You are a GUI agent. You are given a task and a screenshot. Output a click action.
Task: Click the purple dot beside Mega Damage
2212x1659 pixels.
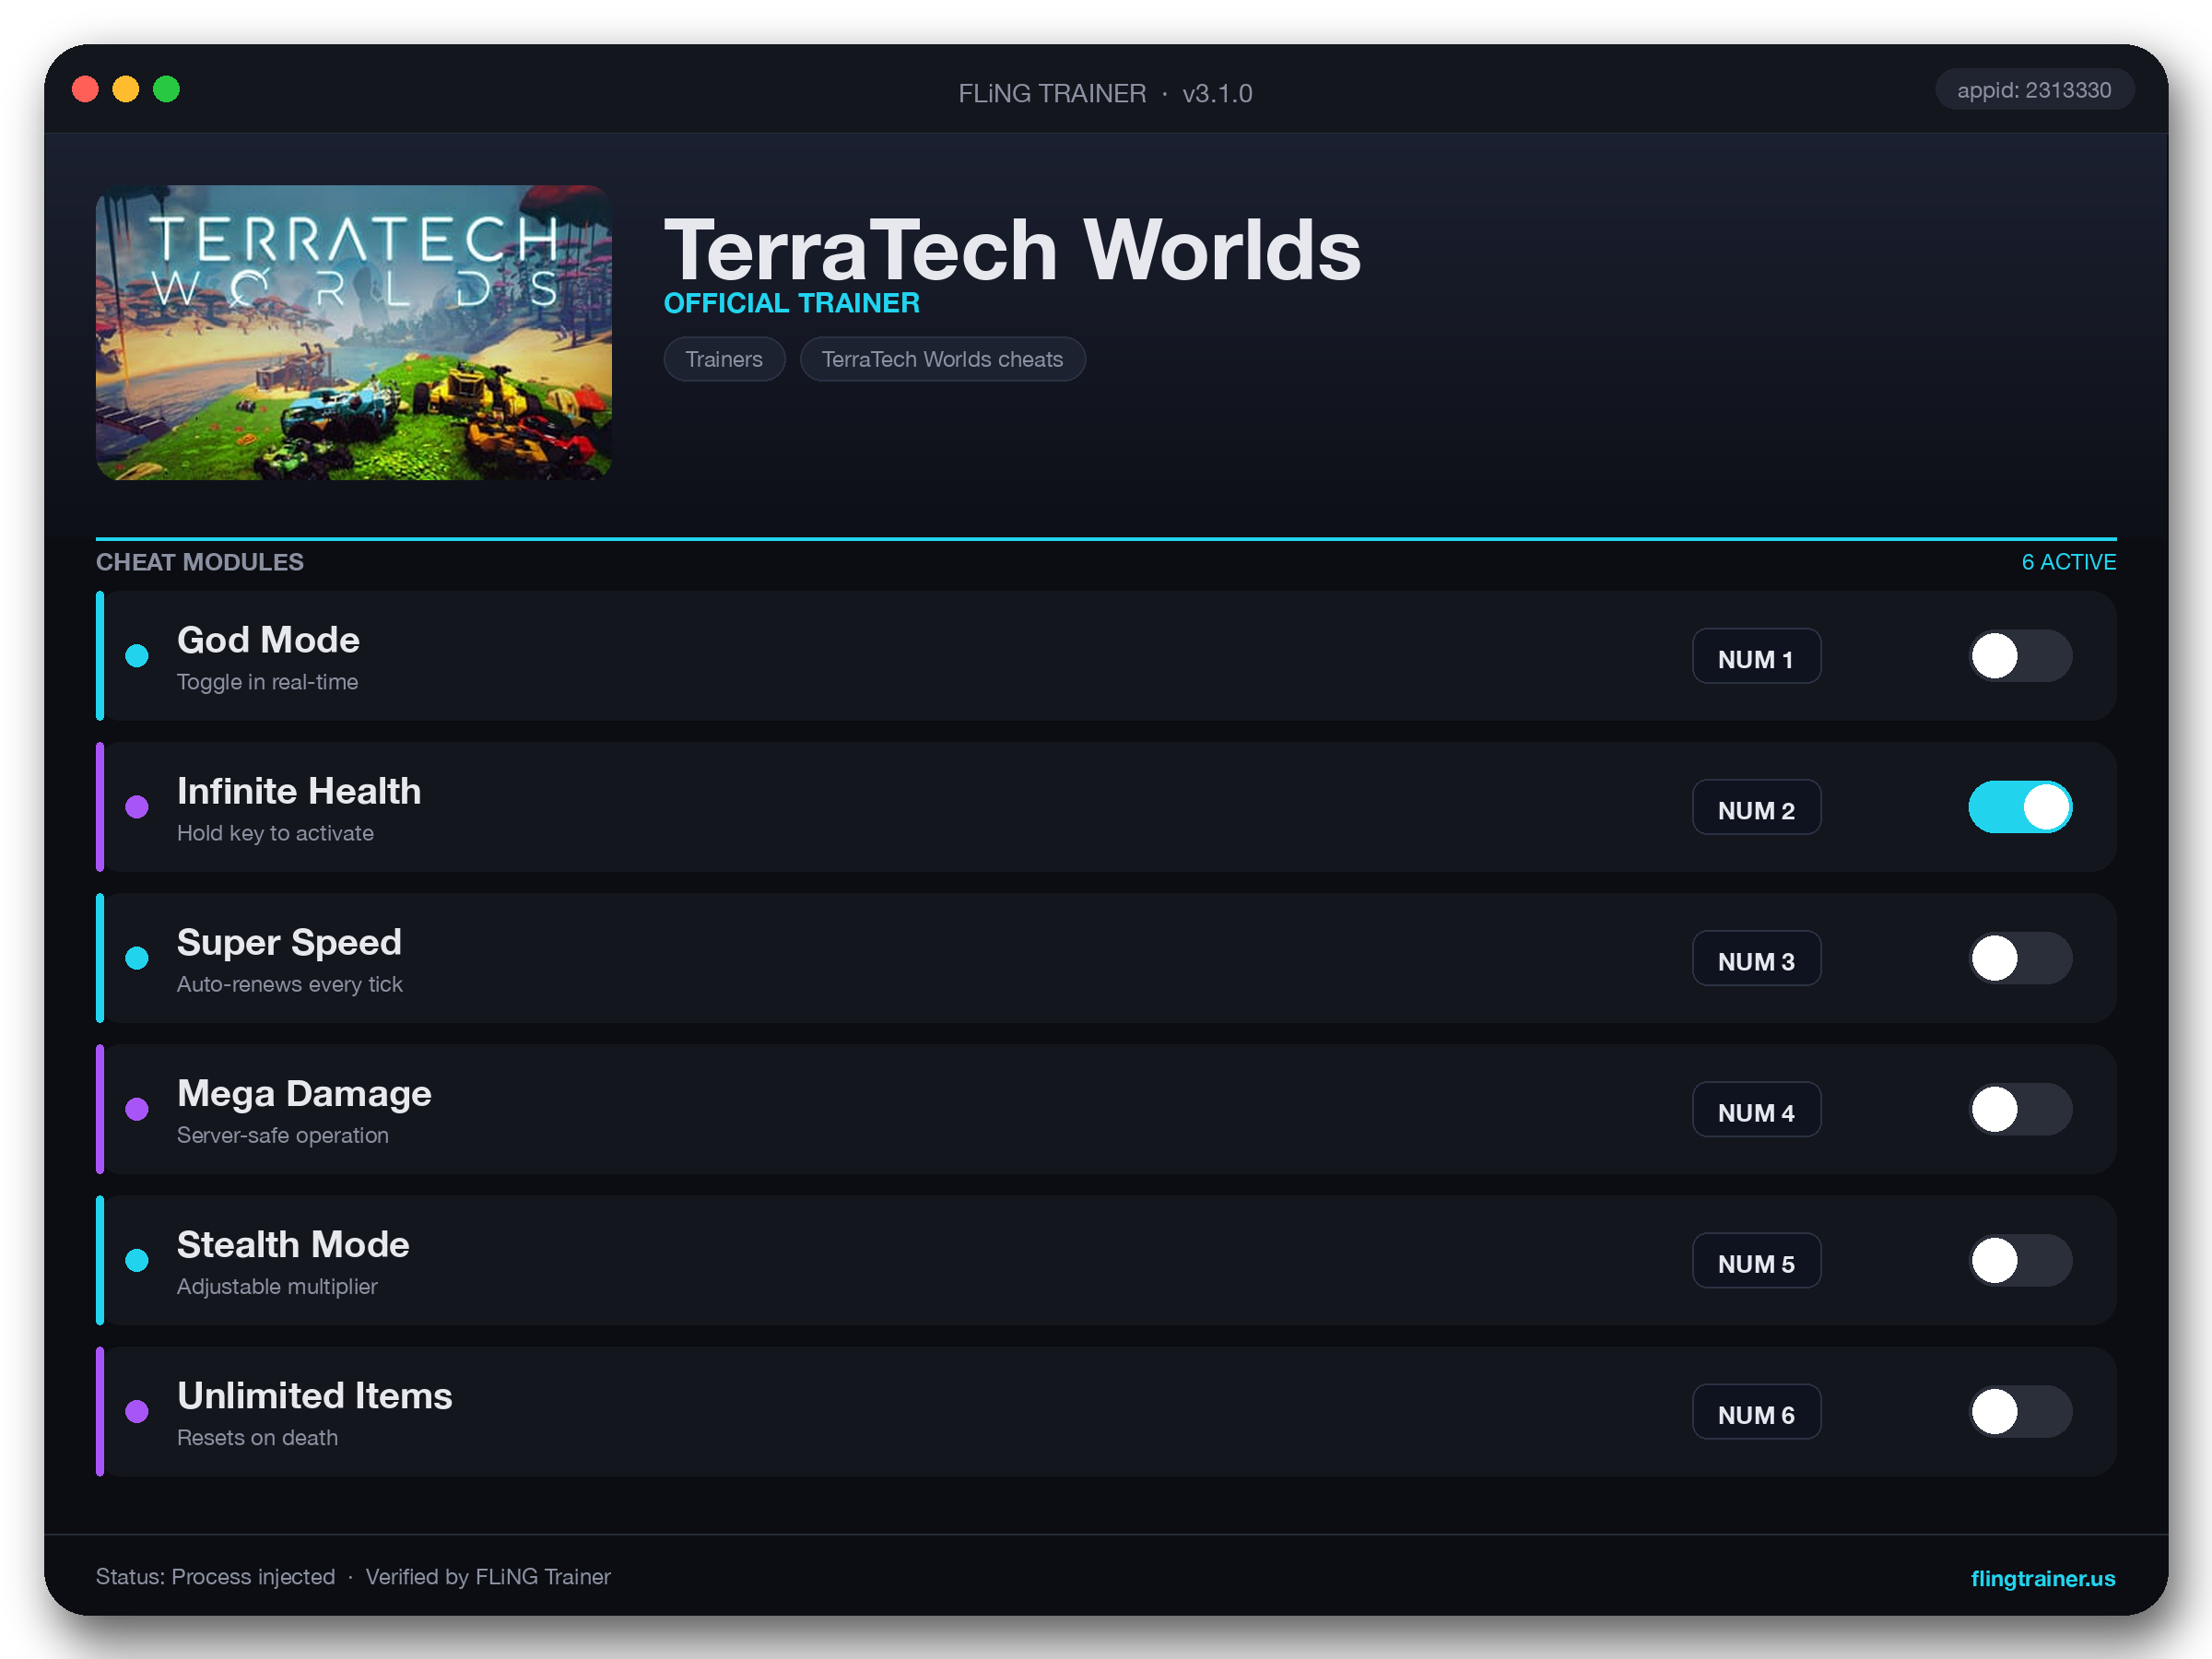(x=137, y=1109)
